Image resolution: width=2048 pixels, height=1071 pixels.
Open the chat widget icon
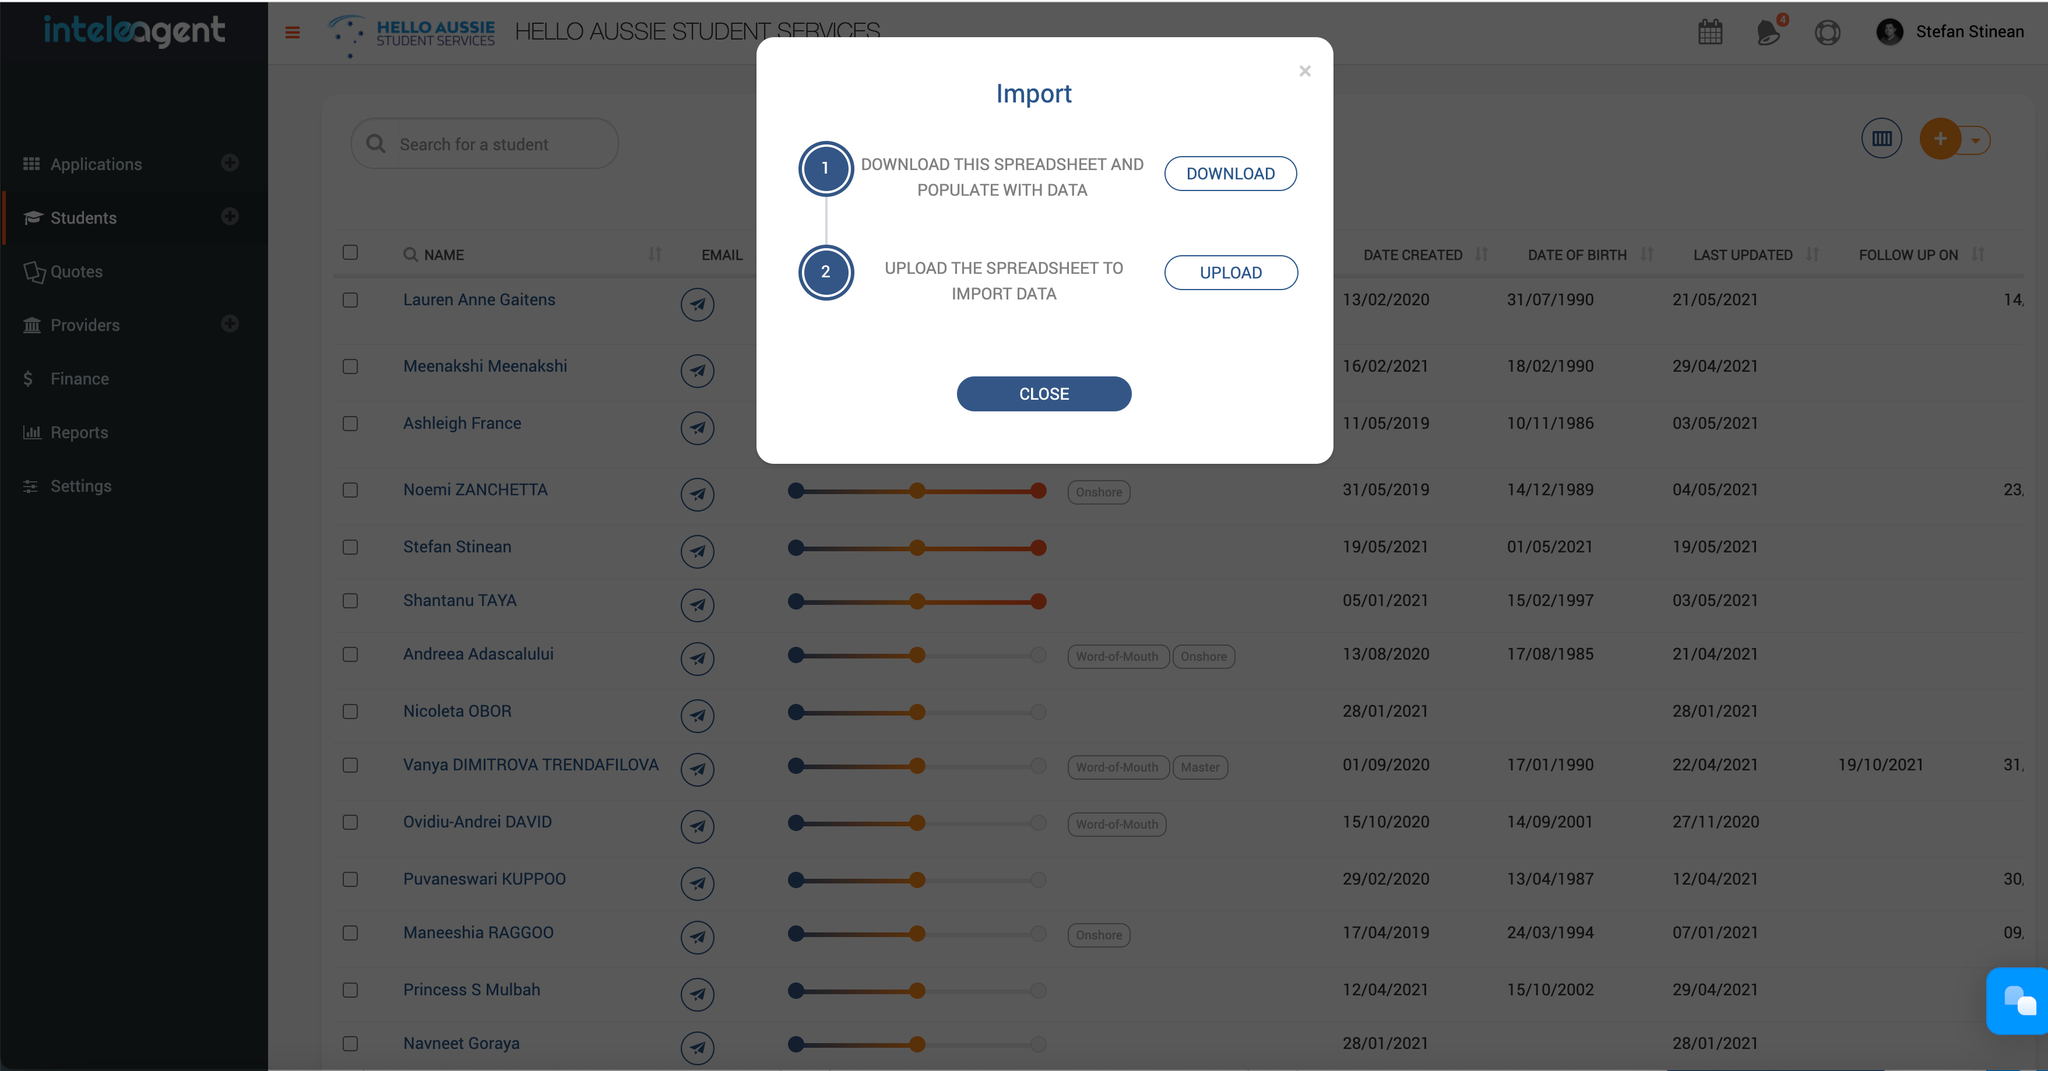coord(2018,1000)
